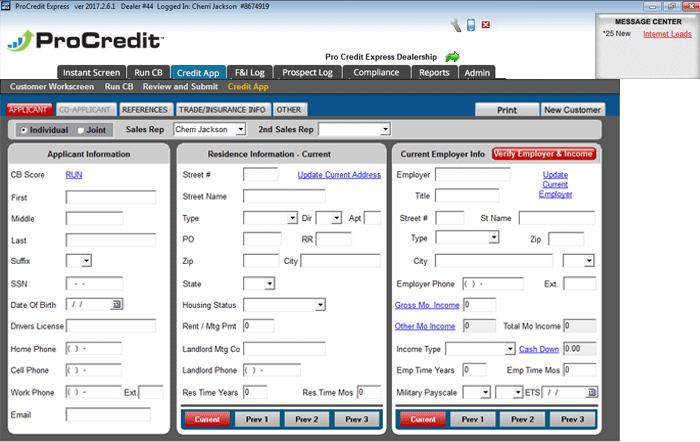The height and width of the screenshot is (442, 700).
Task: Click the Rent / Mtg Pmt field
Action: (259, 325)
